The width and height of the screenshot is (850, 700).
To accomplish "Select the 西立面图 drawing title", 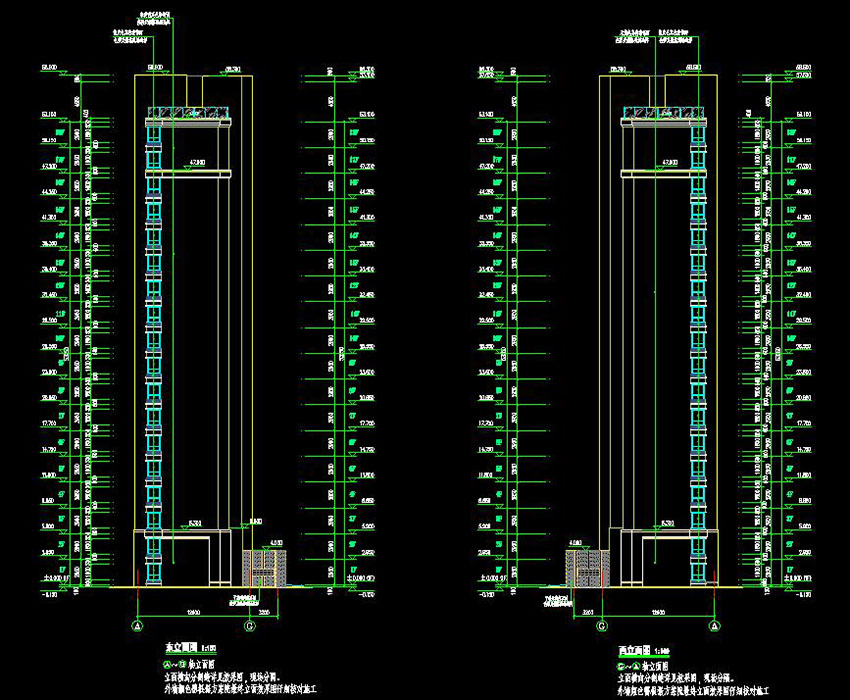I will (x=635, y=650).
